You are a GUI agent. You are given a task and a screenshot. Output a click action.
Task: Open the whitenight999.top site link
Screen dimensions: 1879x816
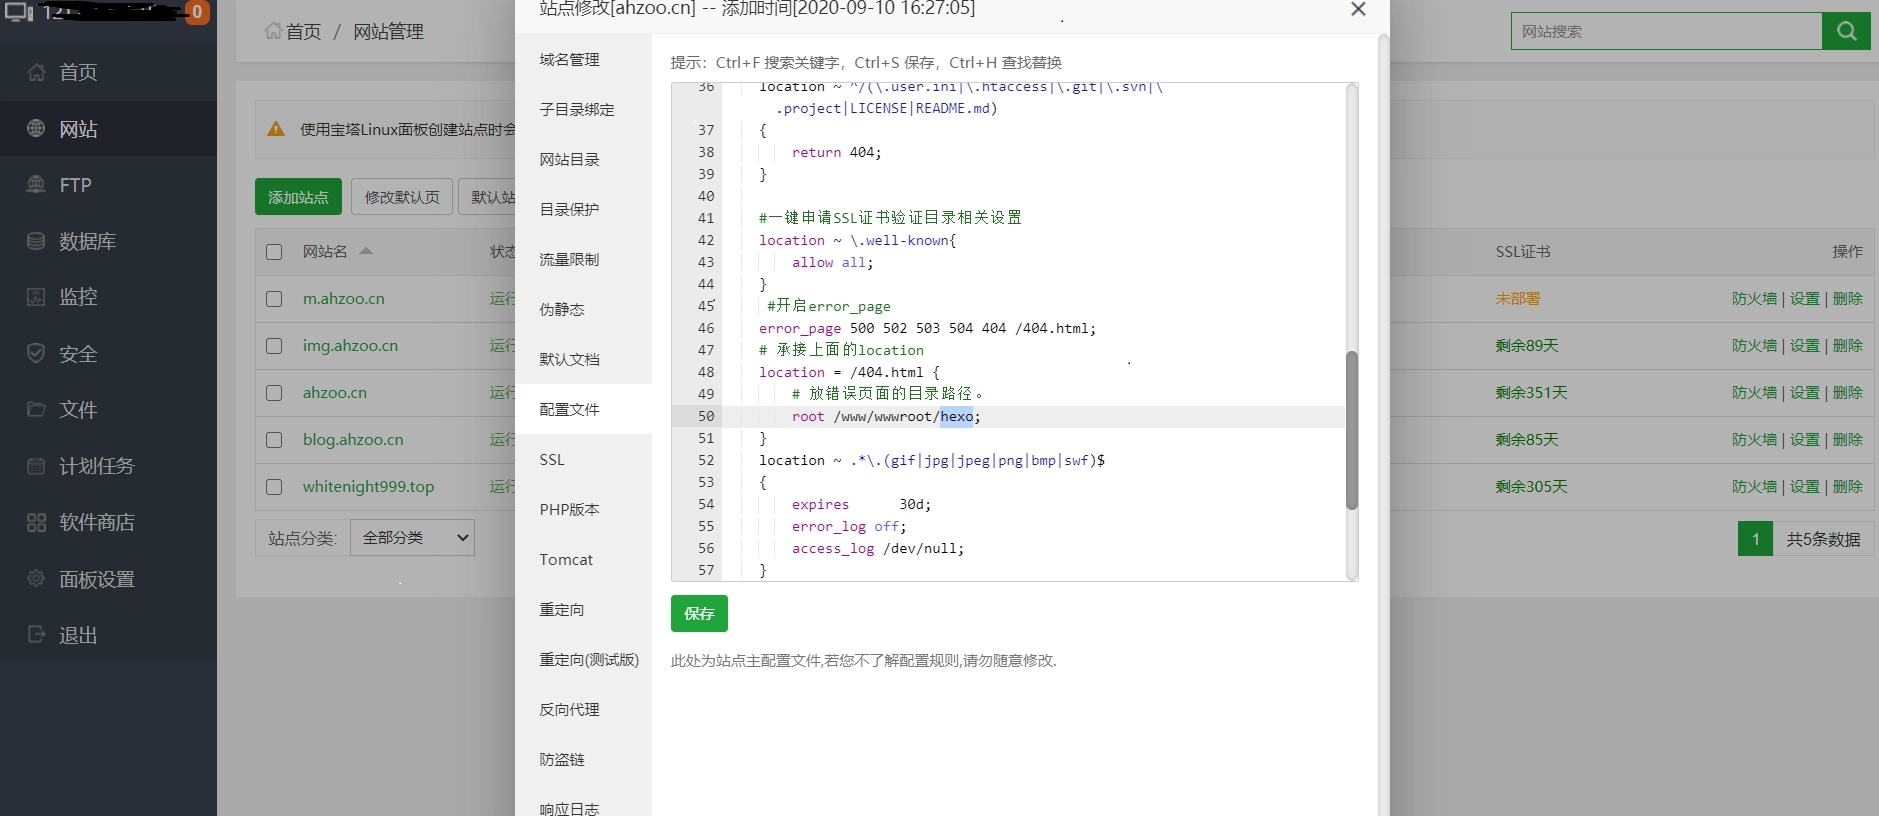(368, 487)
